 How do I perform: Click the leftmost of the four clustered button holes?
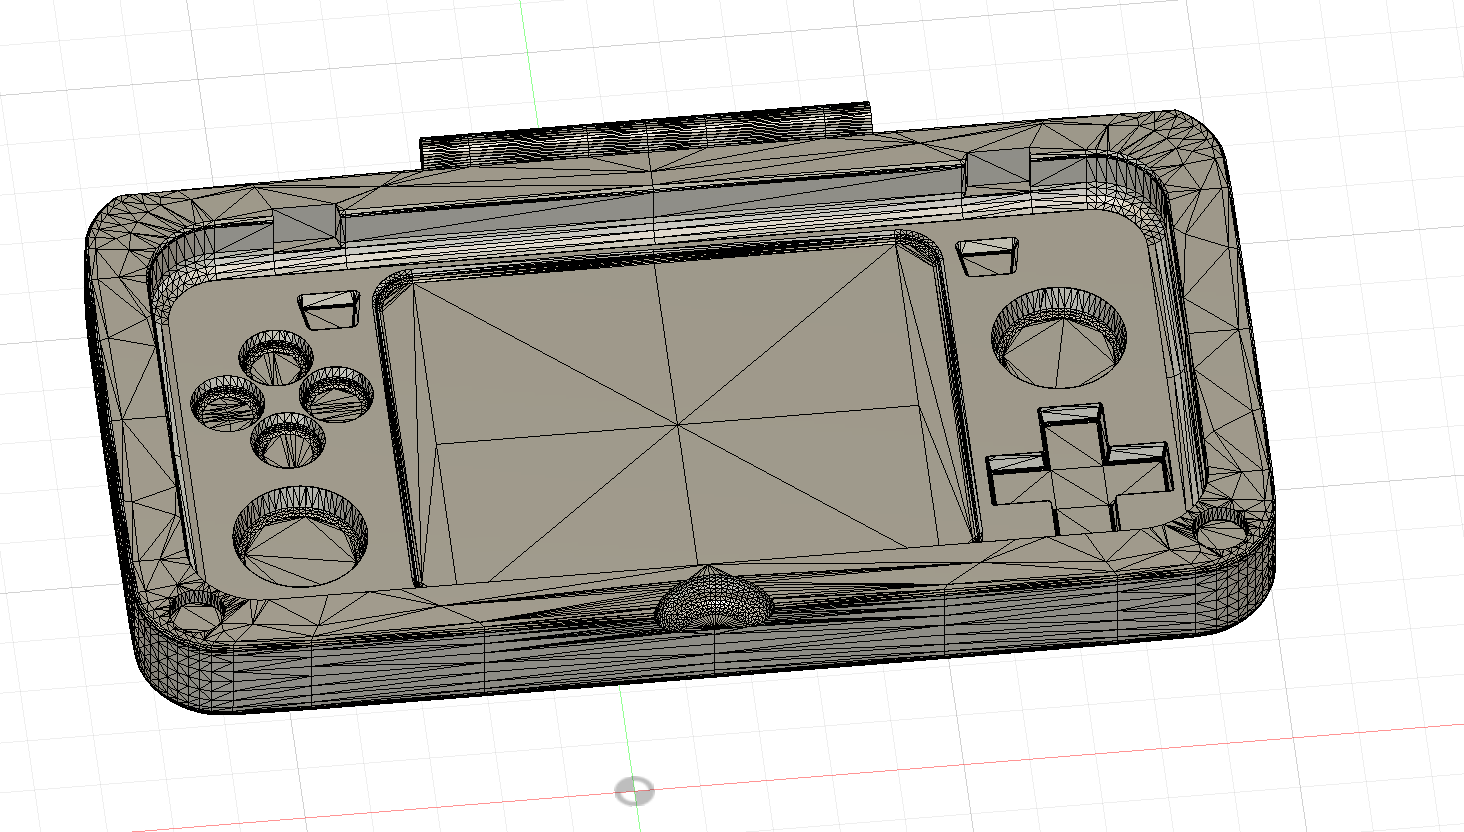(227, 403)
